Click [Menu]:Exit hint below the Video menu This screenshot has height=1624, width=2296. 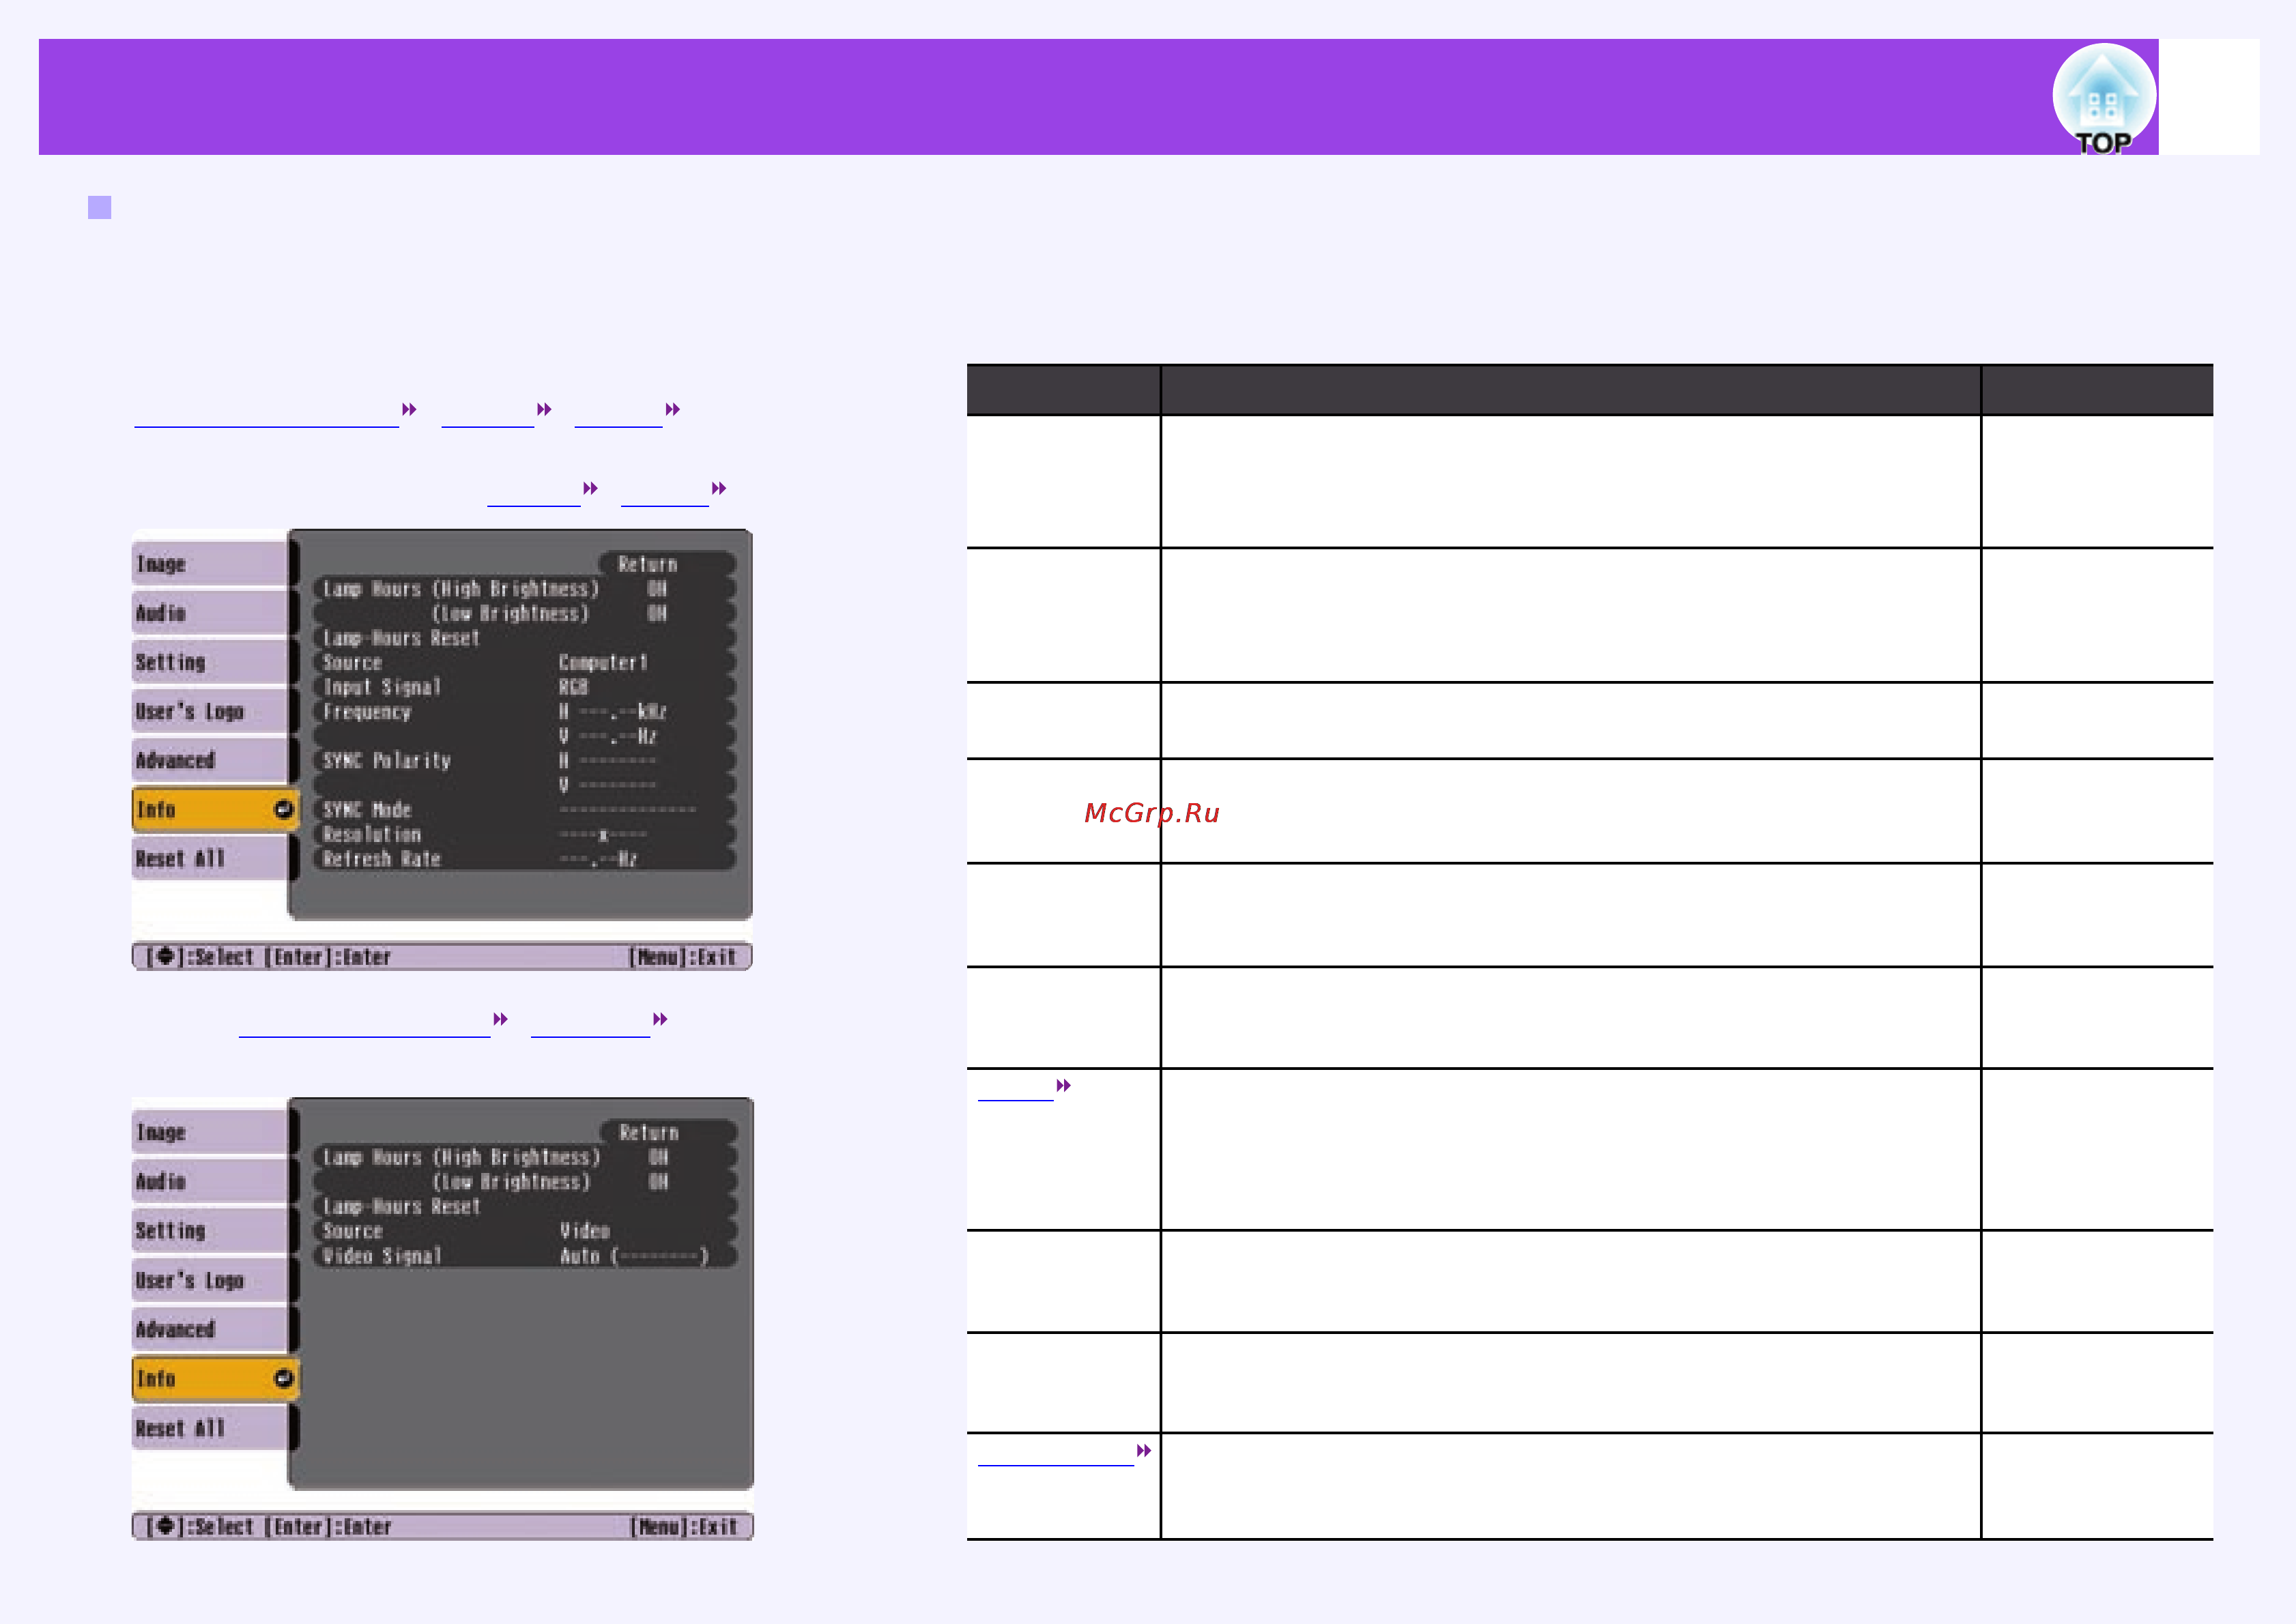coord(684,1527)
